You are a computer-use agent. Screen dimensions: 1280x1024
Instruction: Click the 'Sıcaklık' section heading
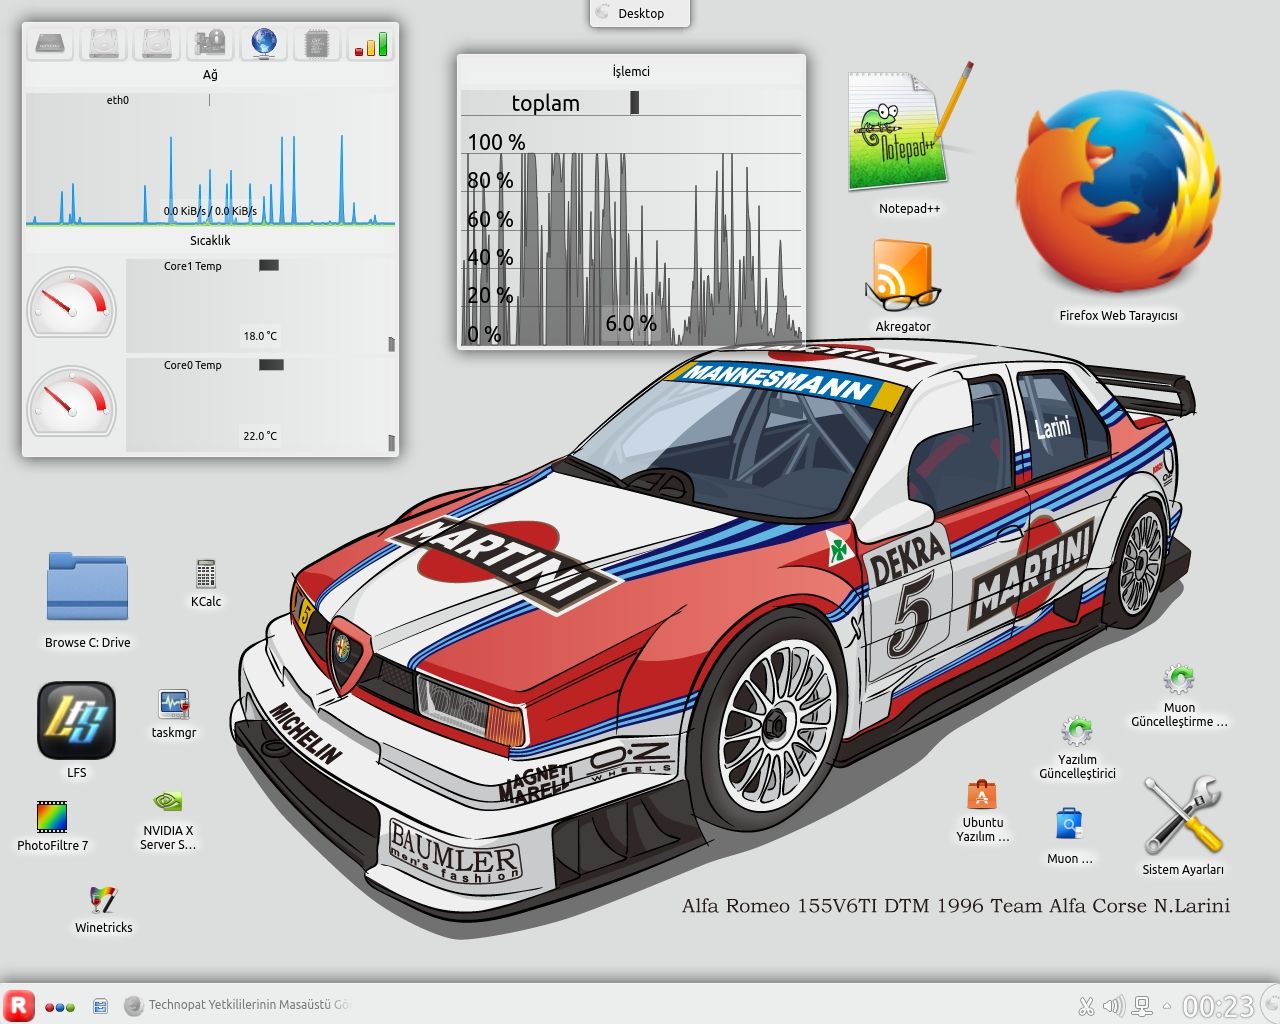click(210, 241)
